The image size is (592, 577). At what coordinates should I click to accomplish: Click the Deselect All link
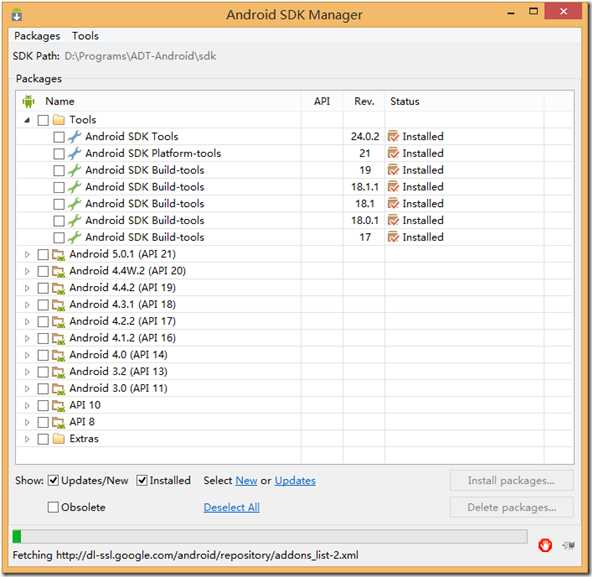(231, 508)
